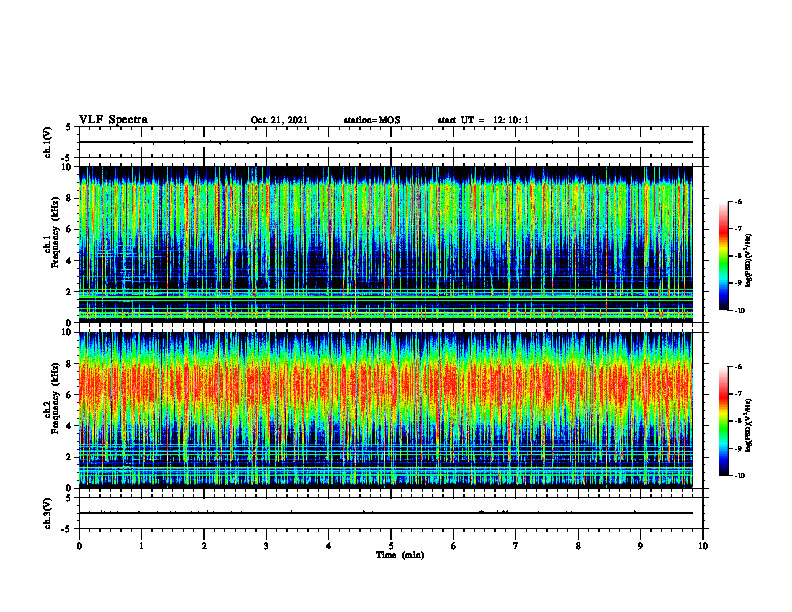The height and width of the screenshot is (612, 792).
Task: Click time axis tick label 4
Action: point(328,546)
